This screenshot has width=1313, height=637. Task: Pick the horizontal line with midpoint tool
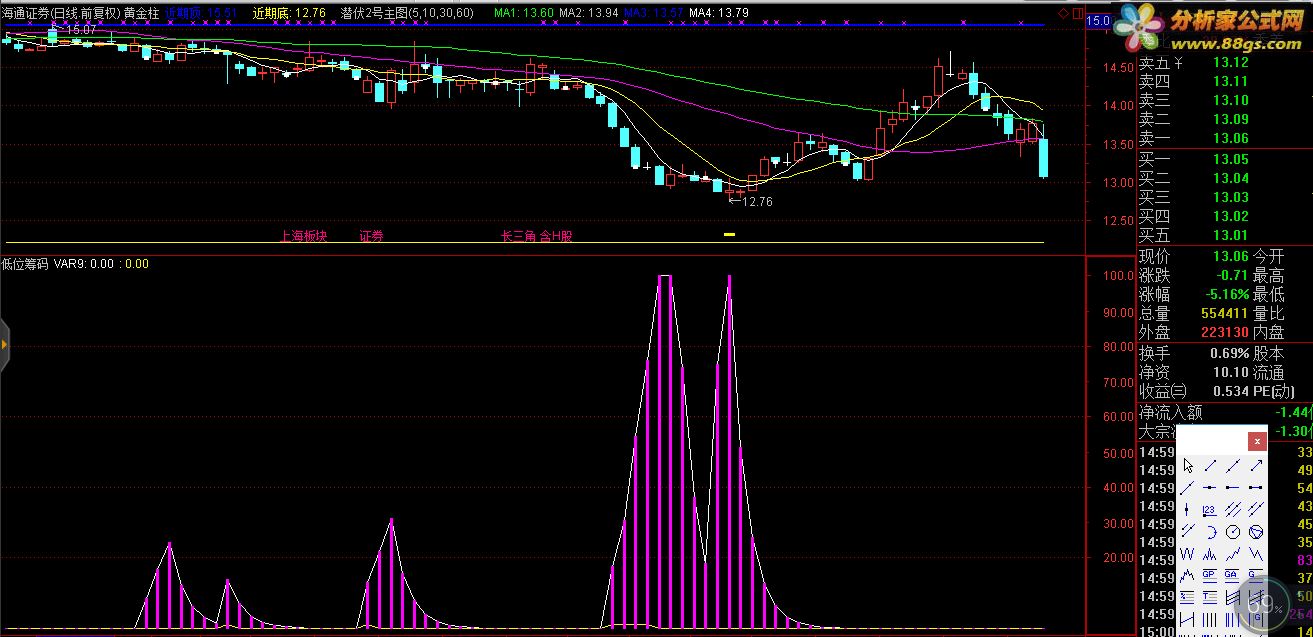(x=1210, y=487)
